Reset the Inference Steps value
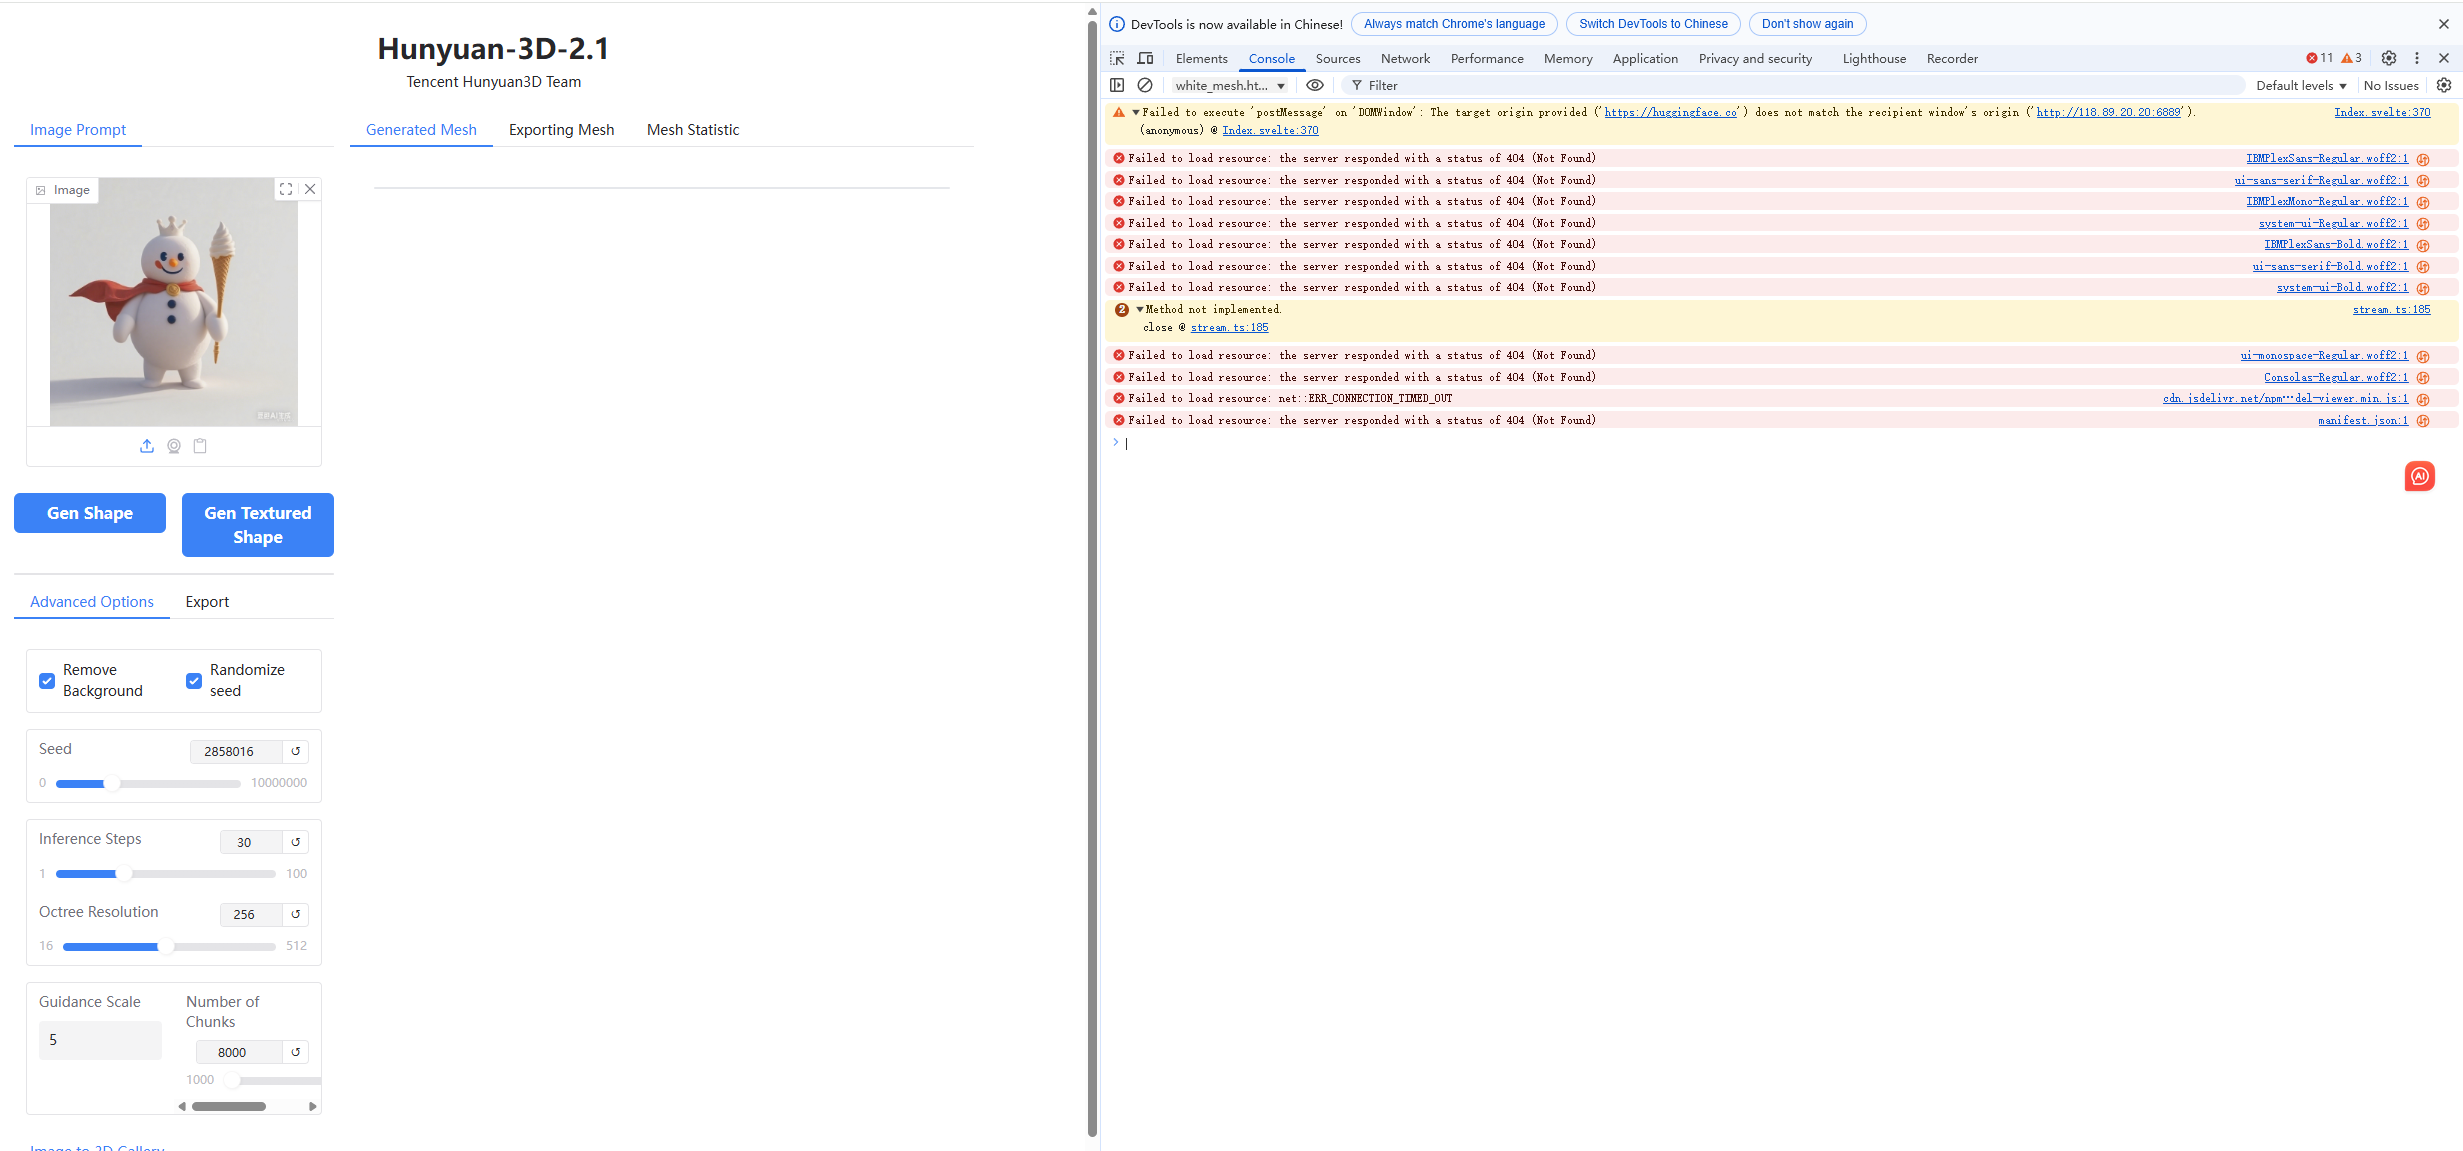2463x1151 pixels. 296,843
